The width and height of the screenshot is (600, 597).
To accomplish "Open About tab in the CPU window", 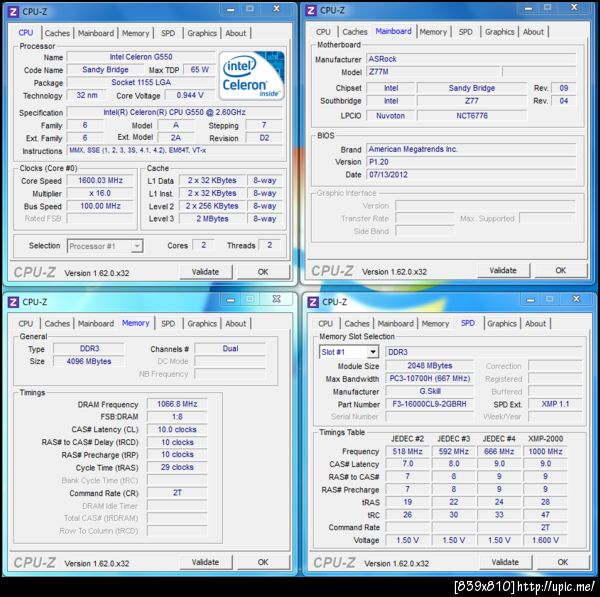I will point(236,33).
